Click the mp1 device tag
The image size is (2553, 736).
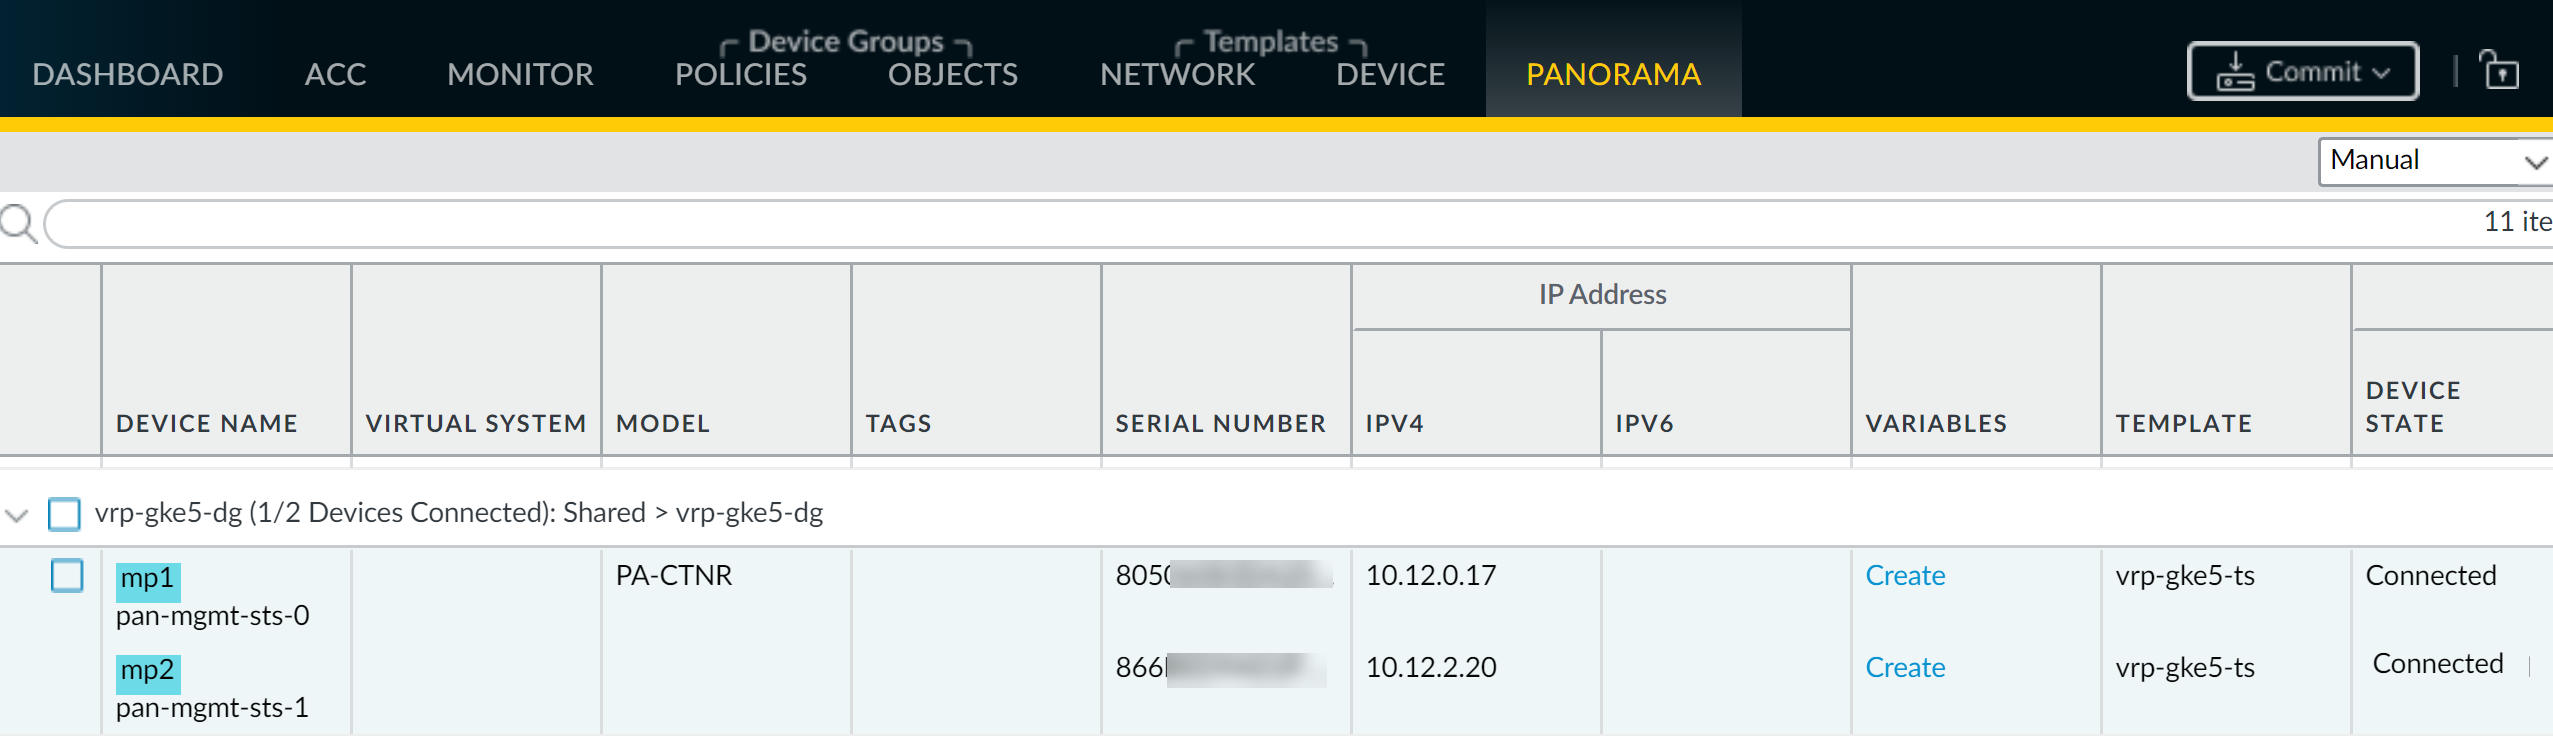coord(147,579)
